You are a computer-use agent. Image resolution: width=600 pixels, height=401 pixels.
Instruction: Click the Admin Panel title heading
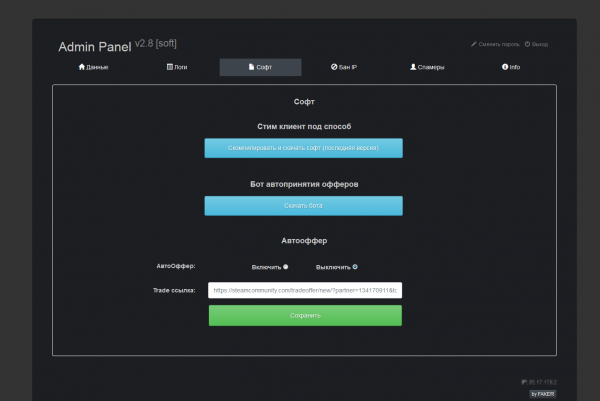coord(101,46)
